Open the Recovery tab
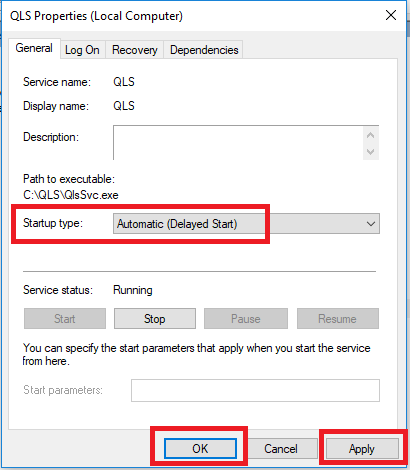The image size is (410, 470). coord(135,50)
